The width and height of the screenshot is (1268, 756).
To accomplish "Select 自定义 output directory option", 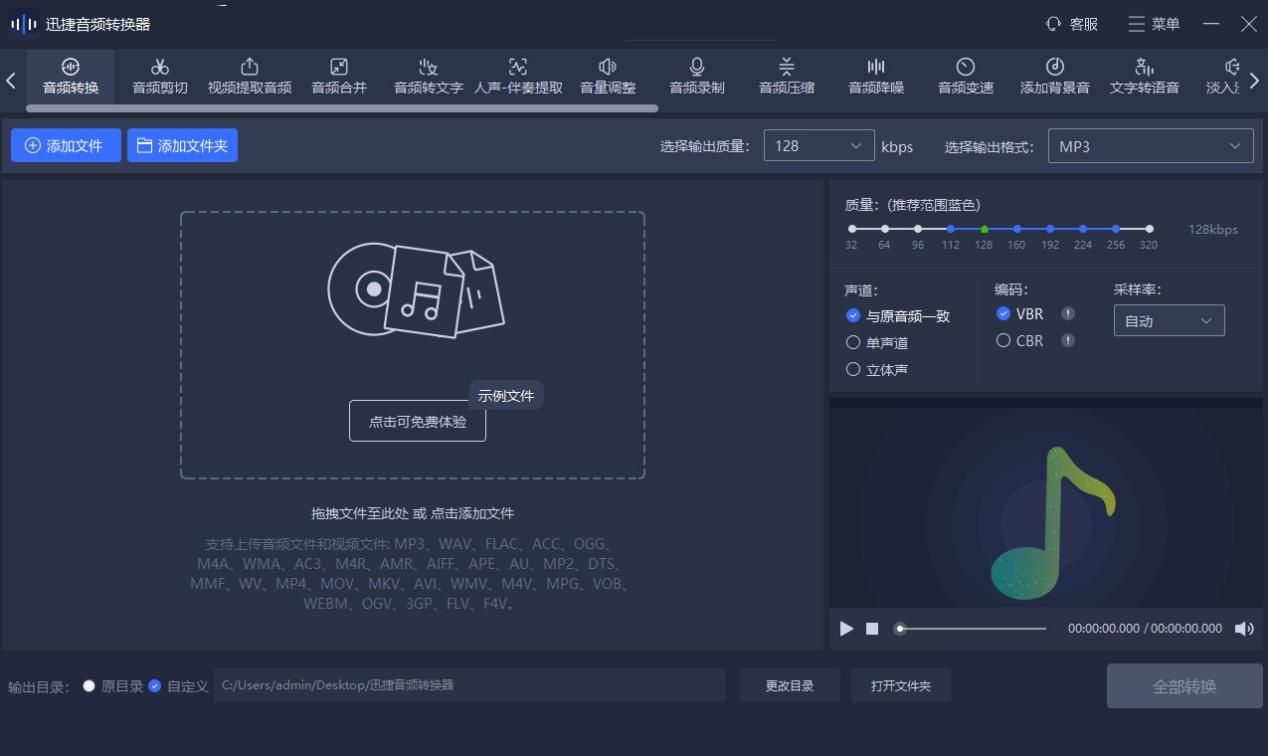I will 178,686.
